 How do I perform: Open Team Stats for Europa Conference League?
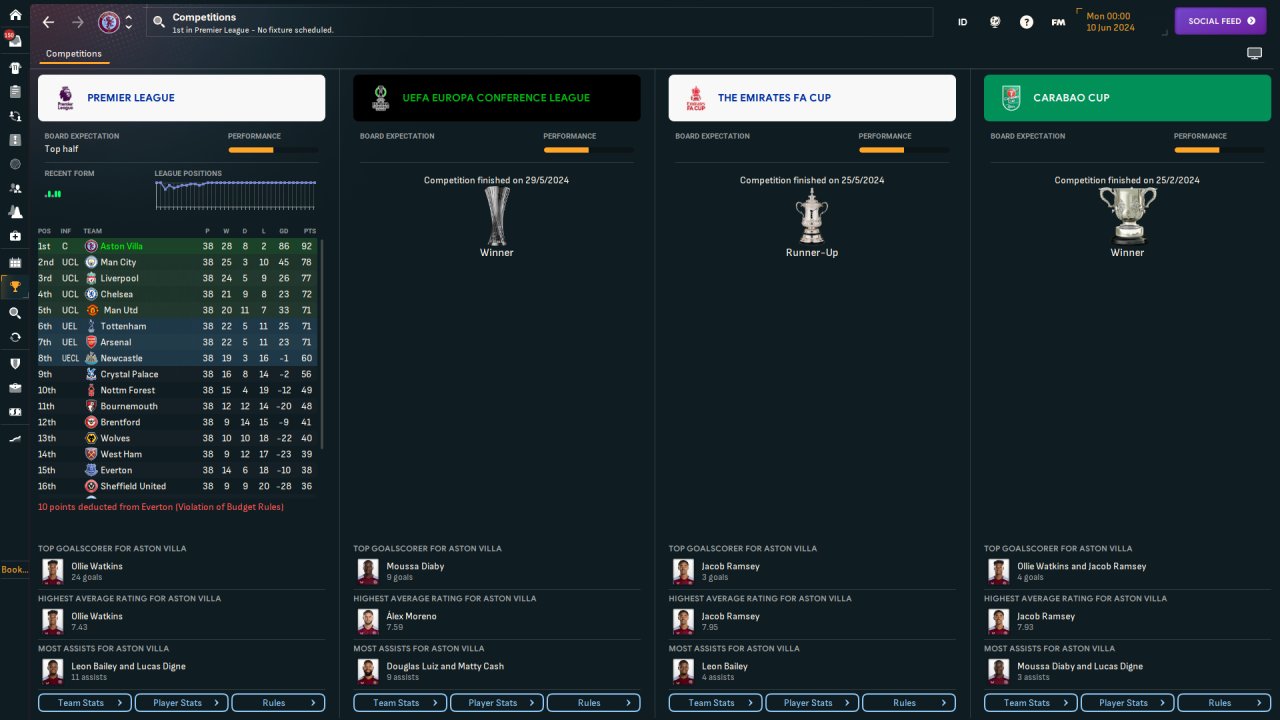click(x=400, y=703)
